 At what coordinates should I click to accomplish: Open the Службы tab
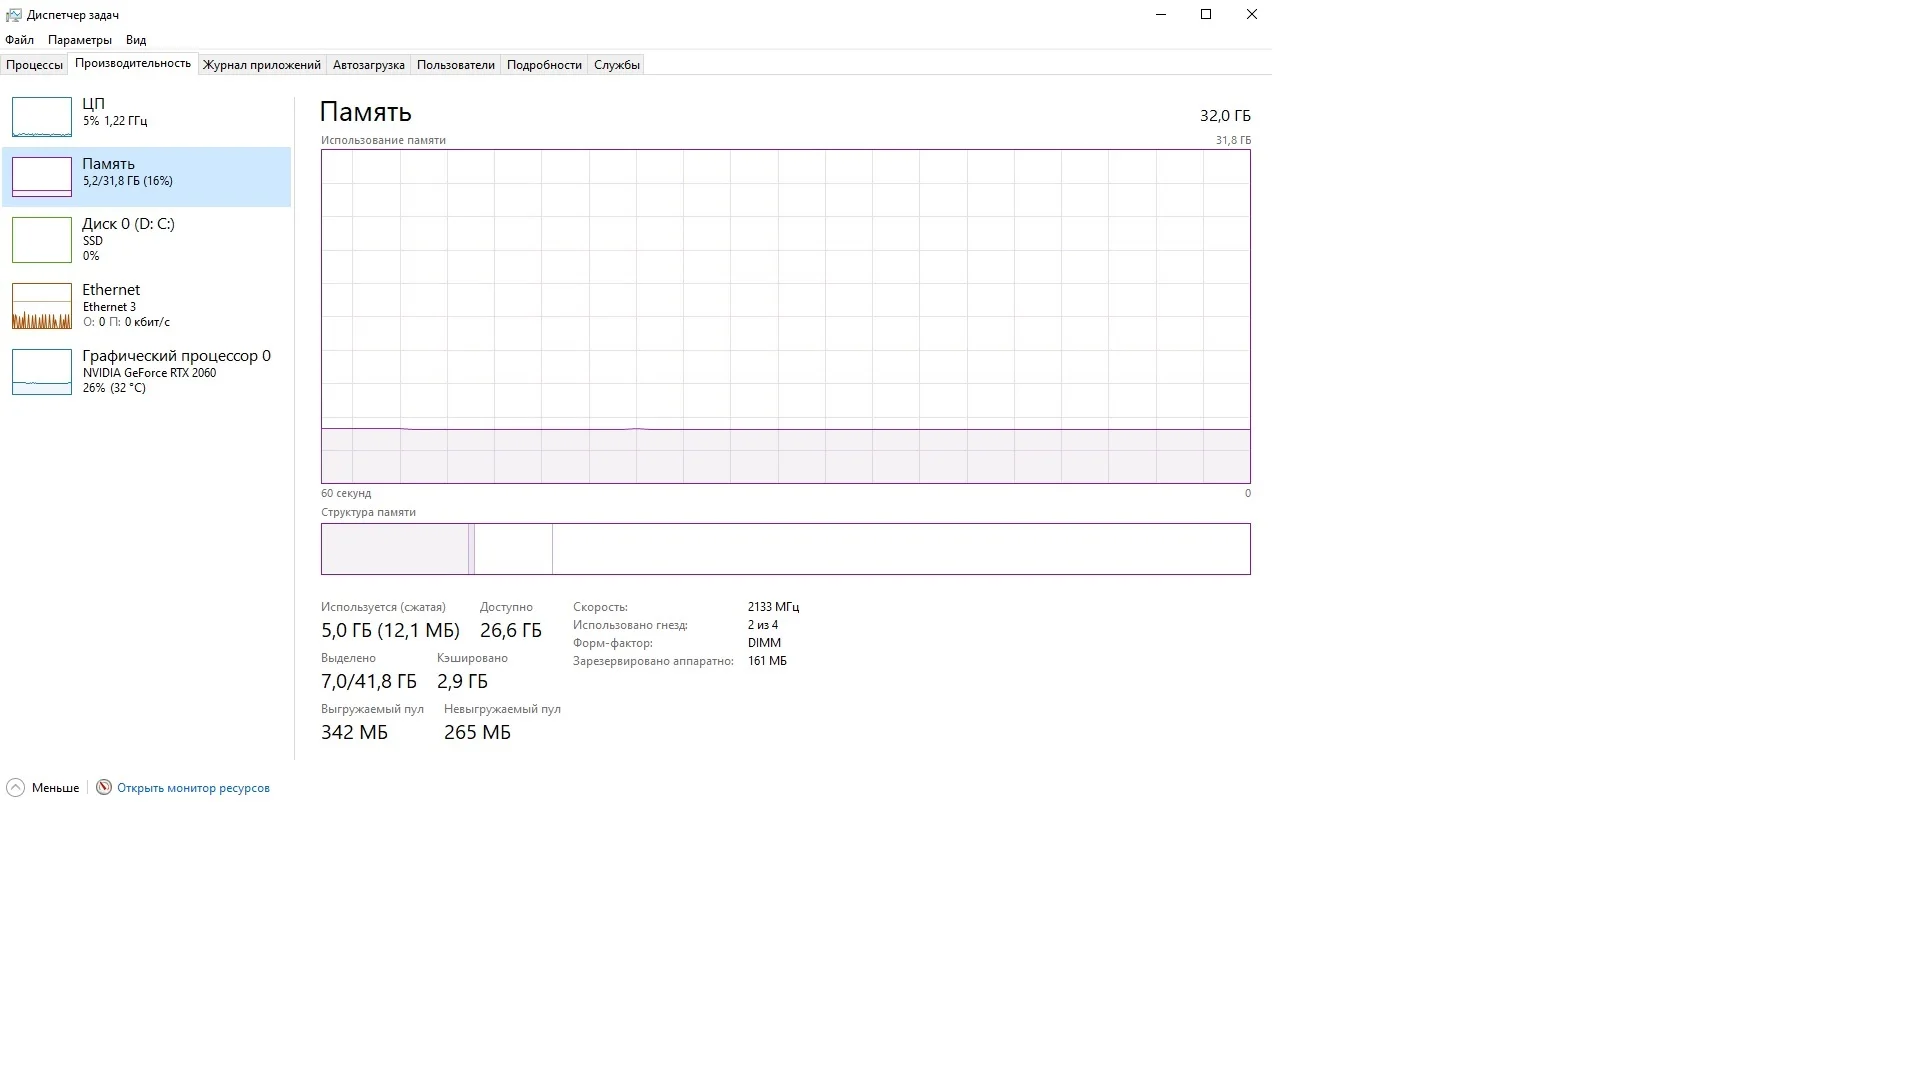click(x=616, y=65)
